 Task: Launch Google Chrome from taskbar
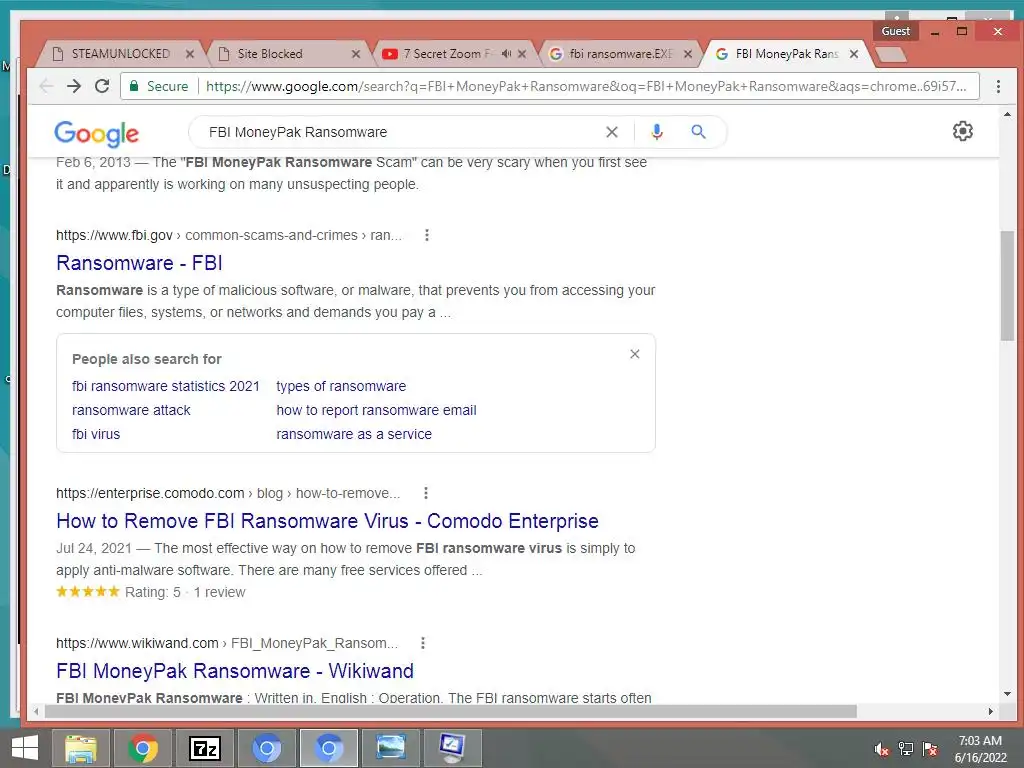coord(143,748)
